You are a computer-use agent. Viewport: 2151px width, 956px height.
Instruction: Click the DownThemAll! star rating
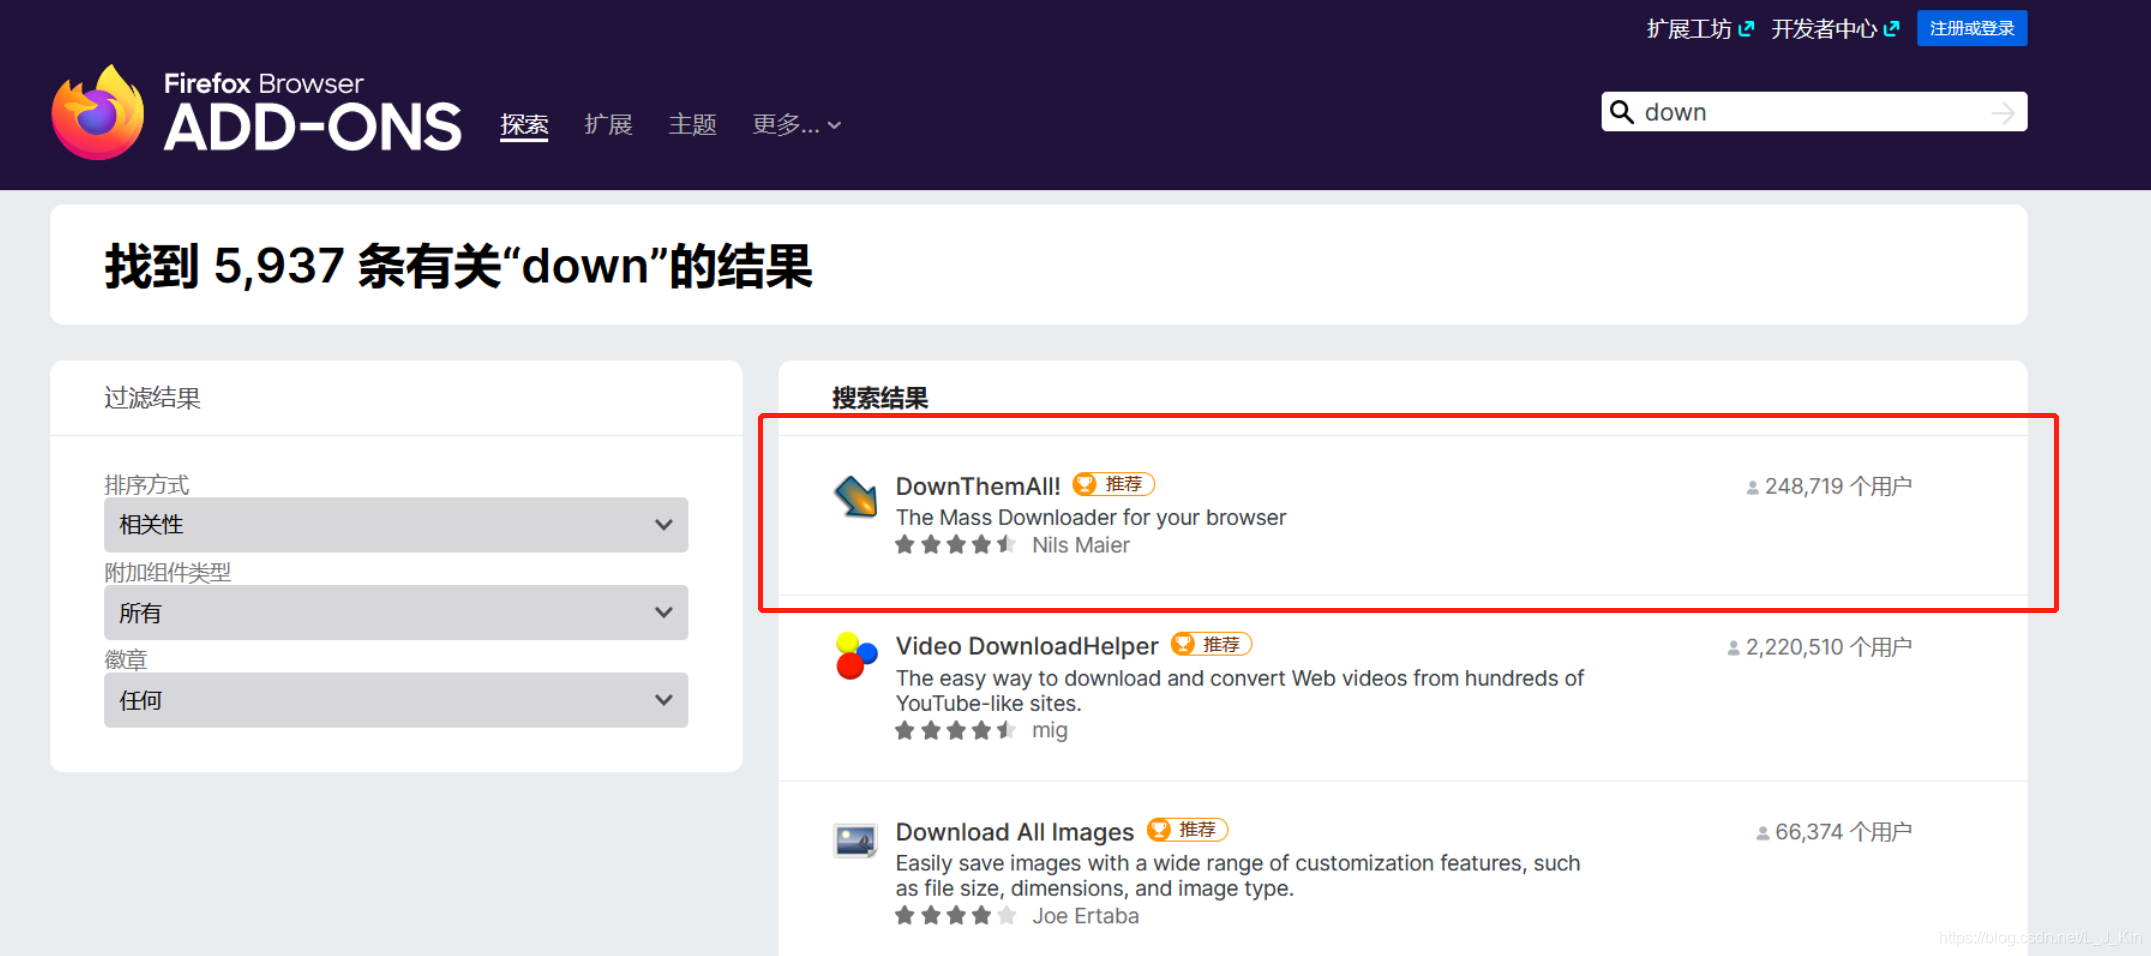pos(955,545)
